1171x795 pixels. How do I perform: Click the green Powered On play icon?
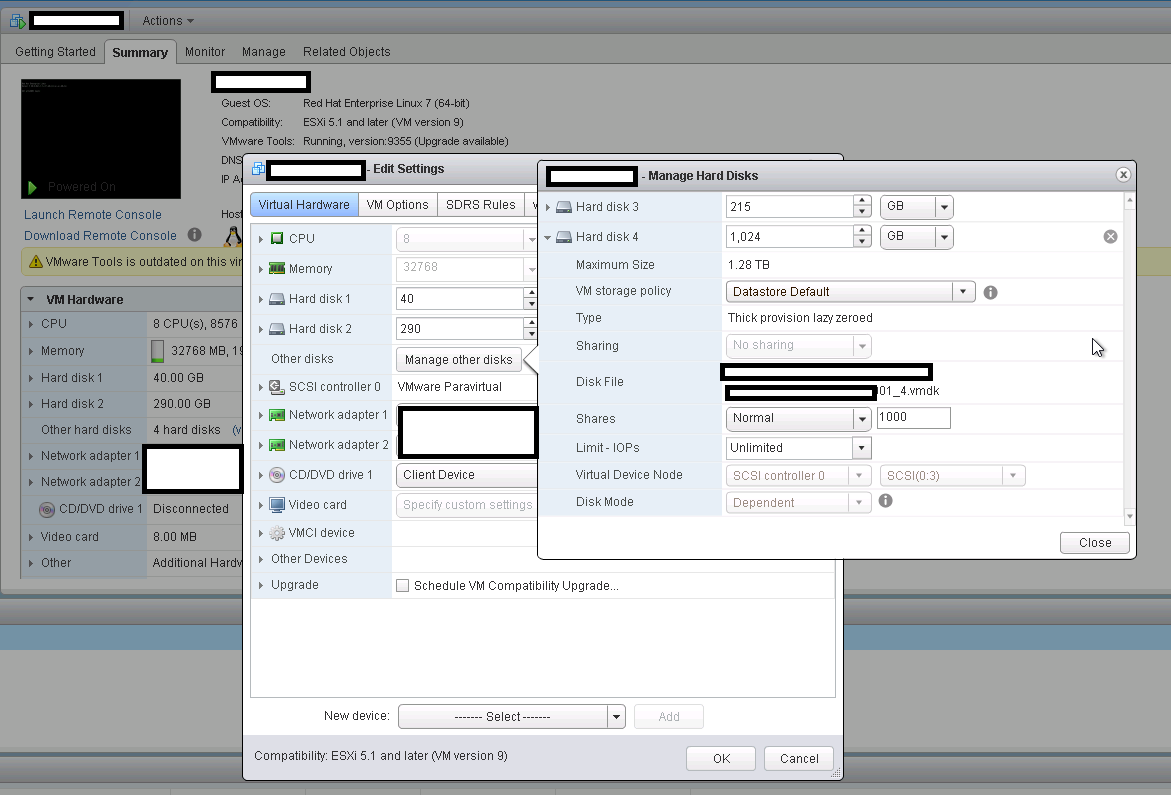[x=32, y=187]
